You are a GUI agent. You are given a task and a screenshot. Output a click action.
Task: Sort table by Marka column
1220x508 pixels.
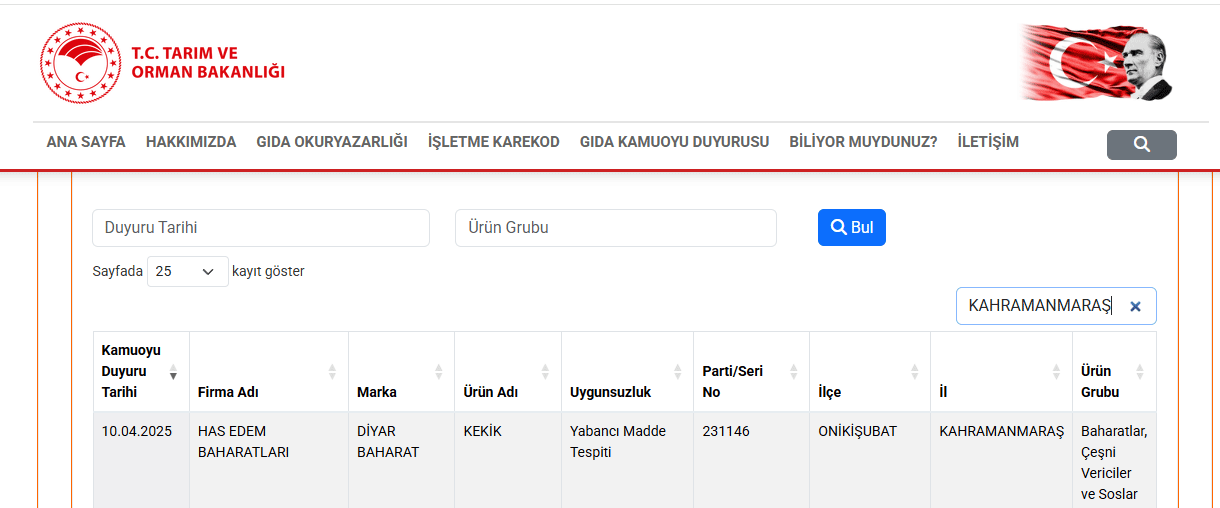point(438,372)
